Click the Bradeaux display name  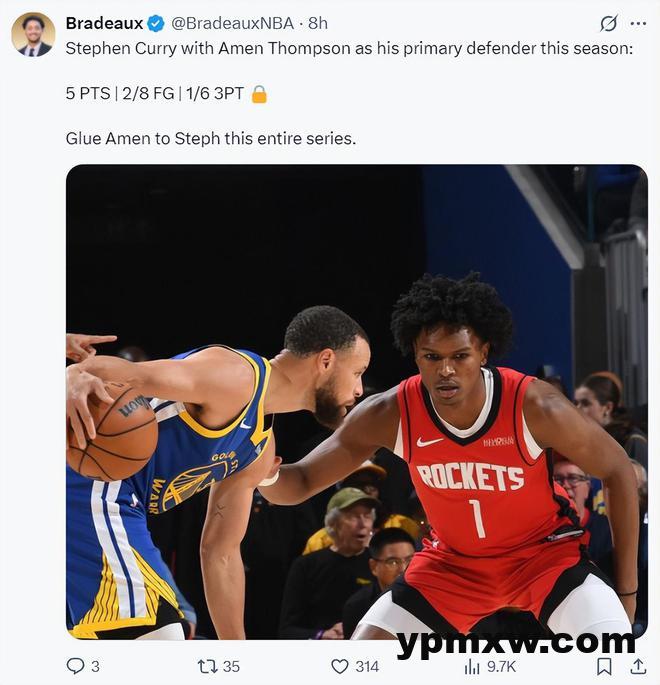point(104,23)
